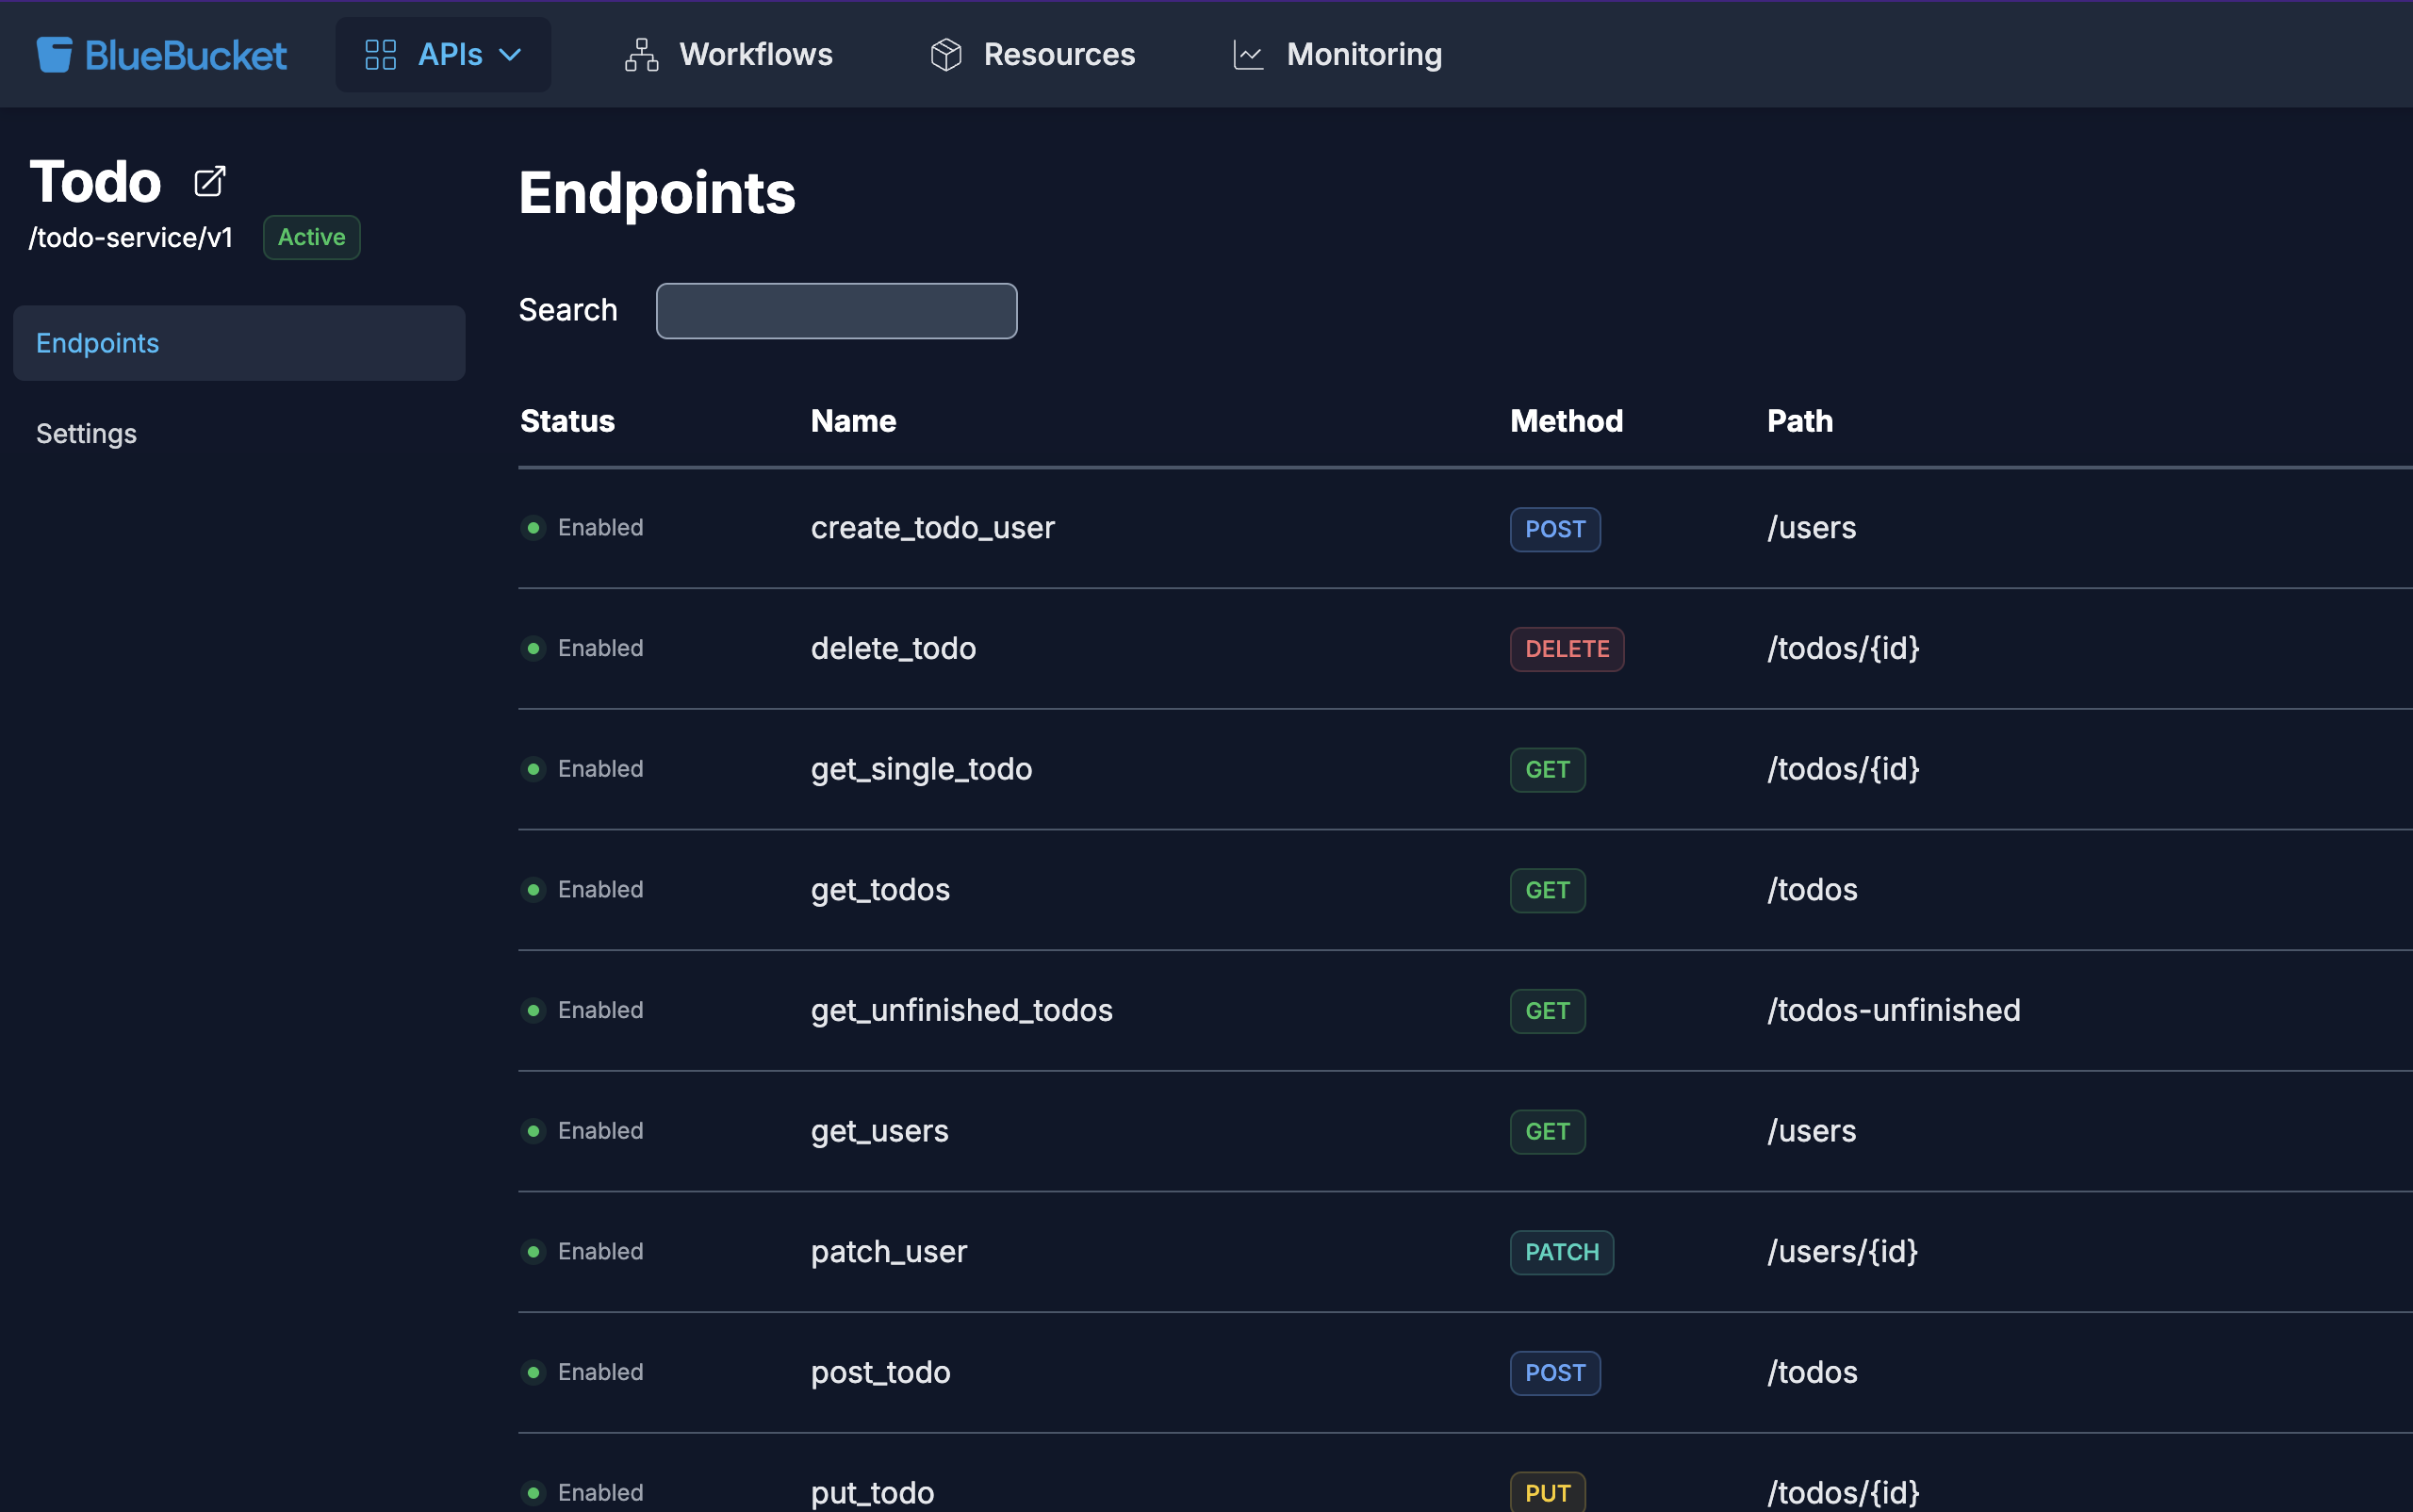Click the Active badge under Todo

click(311, 237)
